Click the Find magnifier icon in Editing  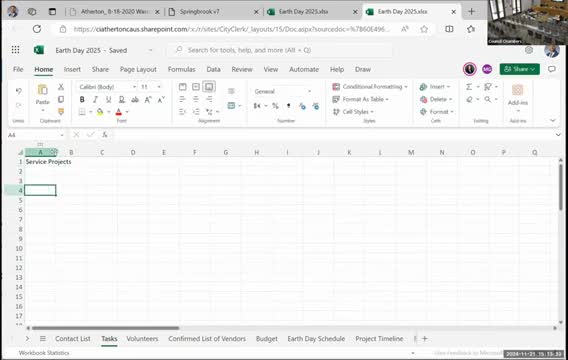point(488,99)
